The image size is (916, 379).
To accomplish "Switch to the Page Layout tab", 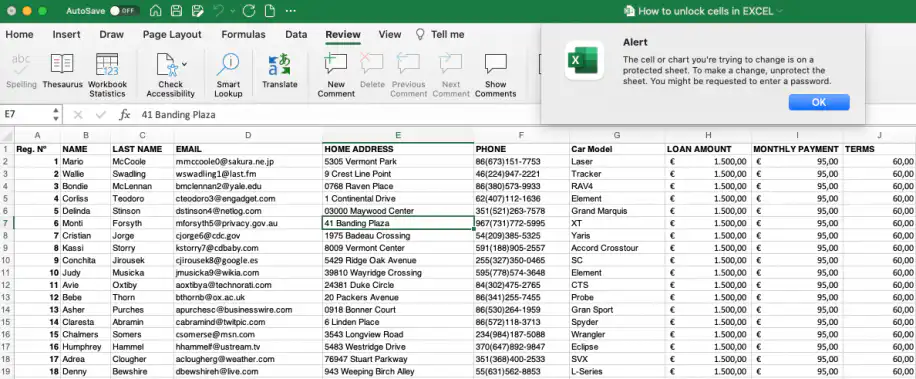I will click(172, 34).
